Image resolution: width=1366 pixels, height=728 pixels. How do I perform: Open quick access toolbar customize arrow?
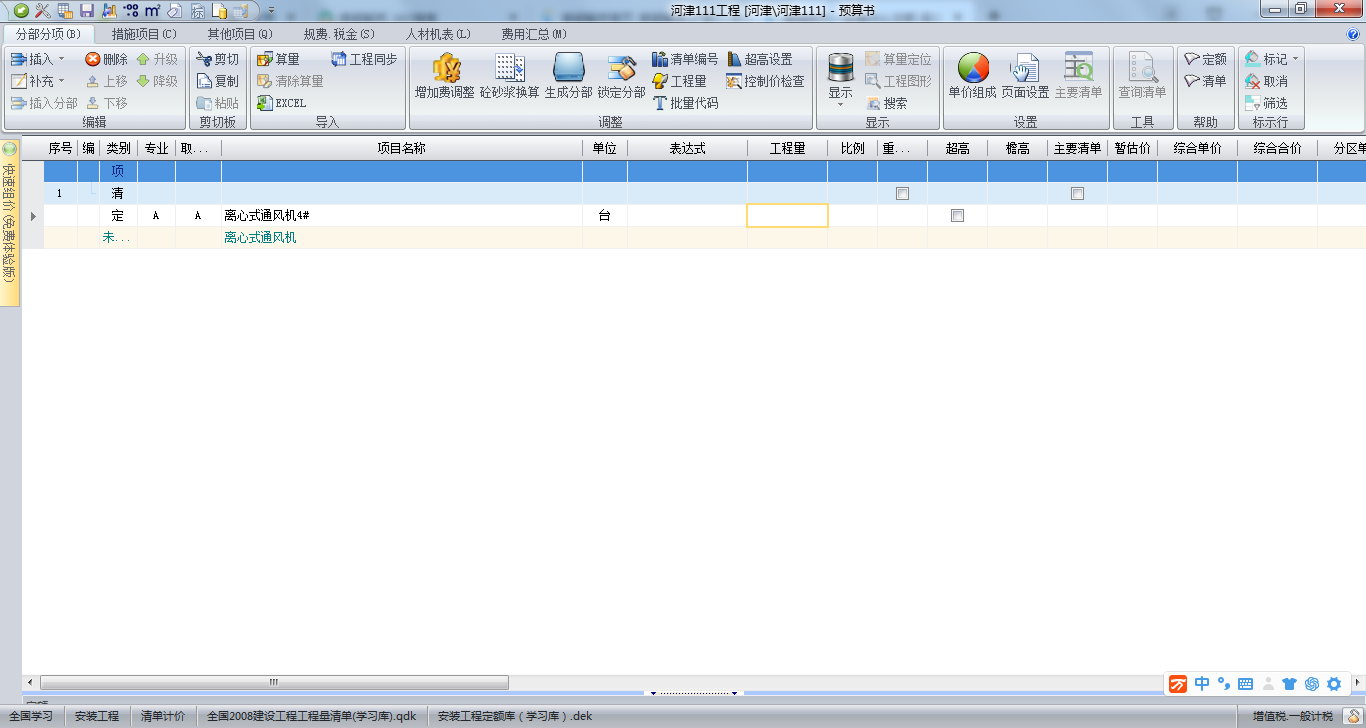coord(271,10)
